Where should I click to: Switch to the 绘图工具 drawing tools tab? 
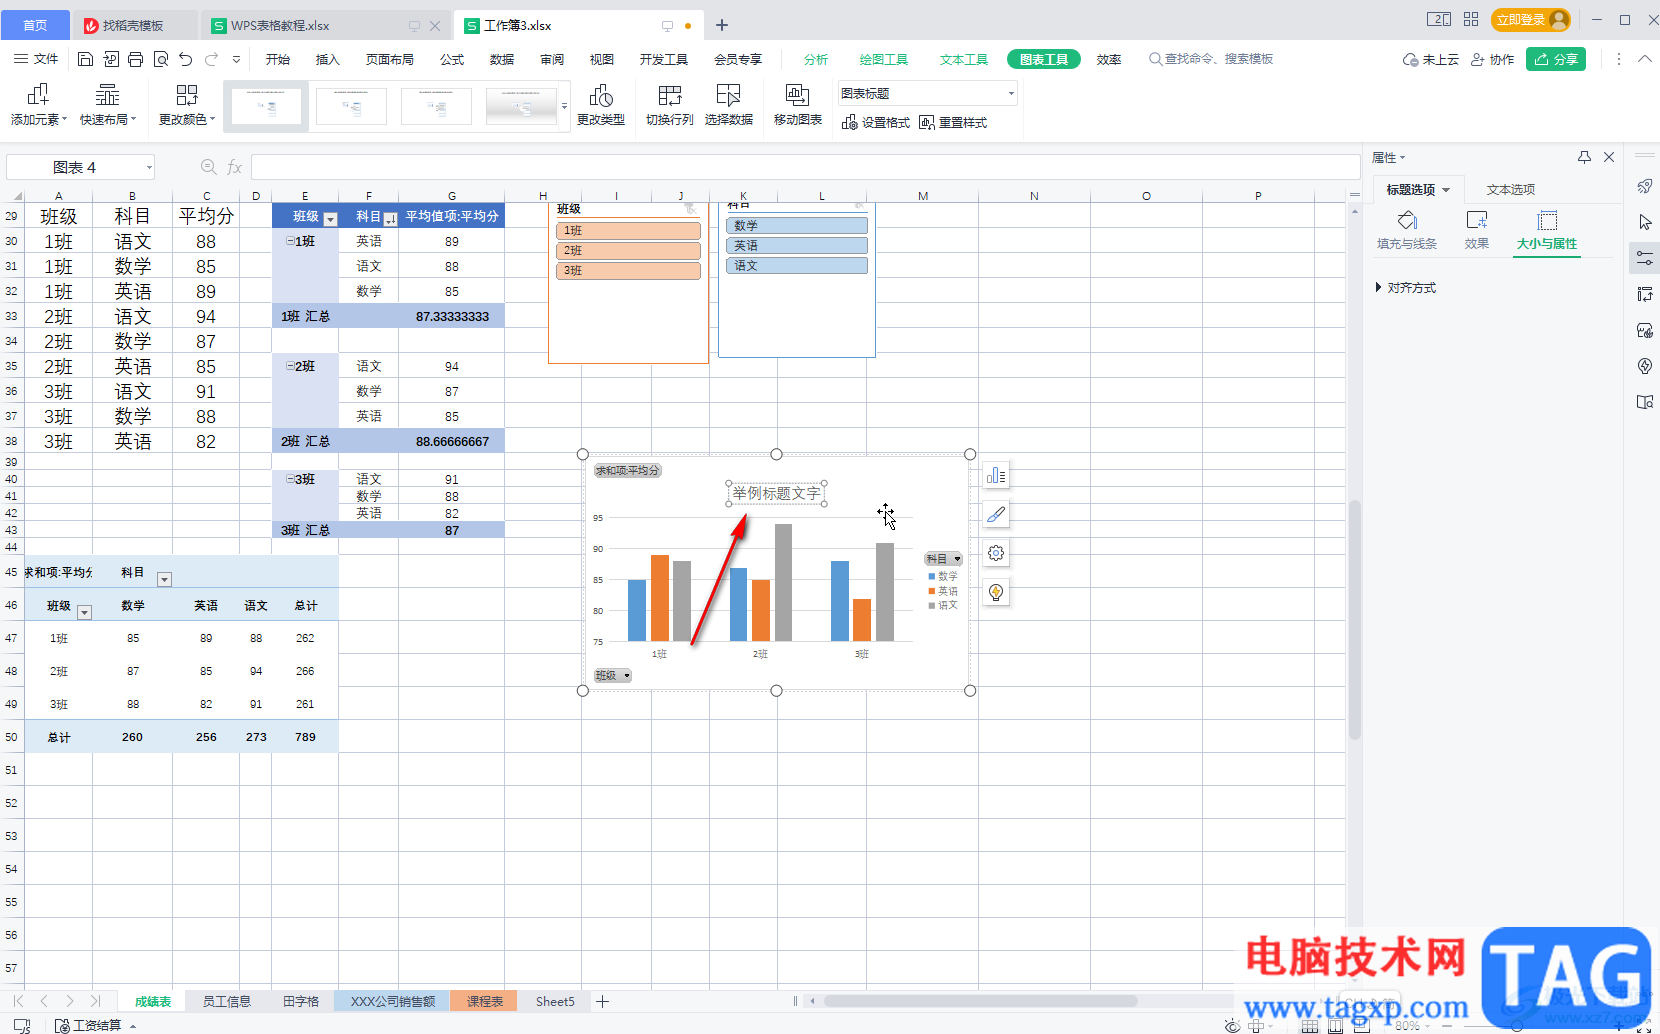(x=884, y=60)
